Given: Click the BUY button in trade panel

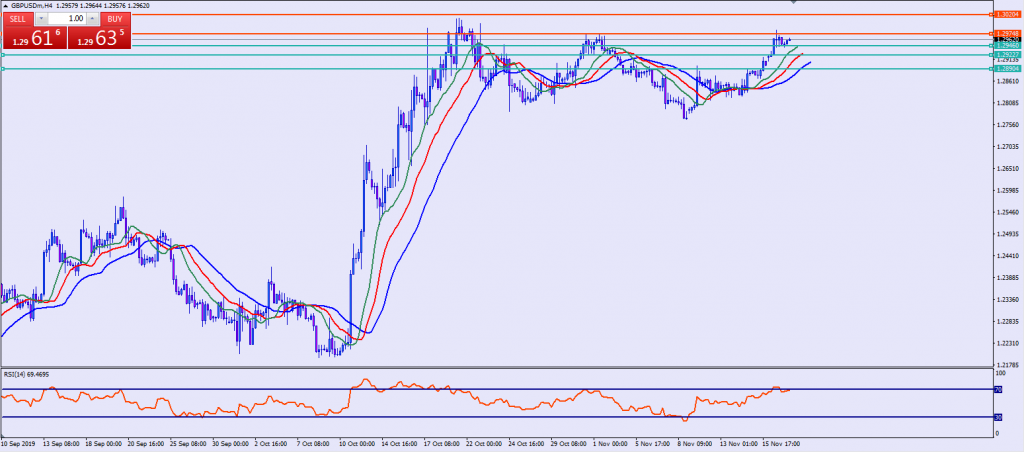Looking at the screenshot, I should click(115, 18).
